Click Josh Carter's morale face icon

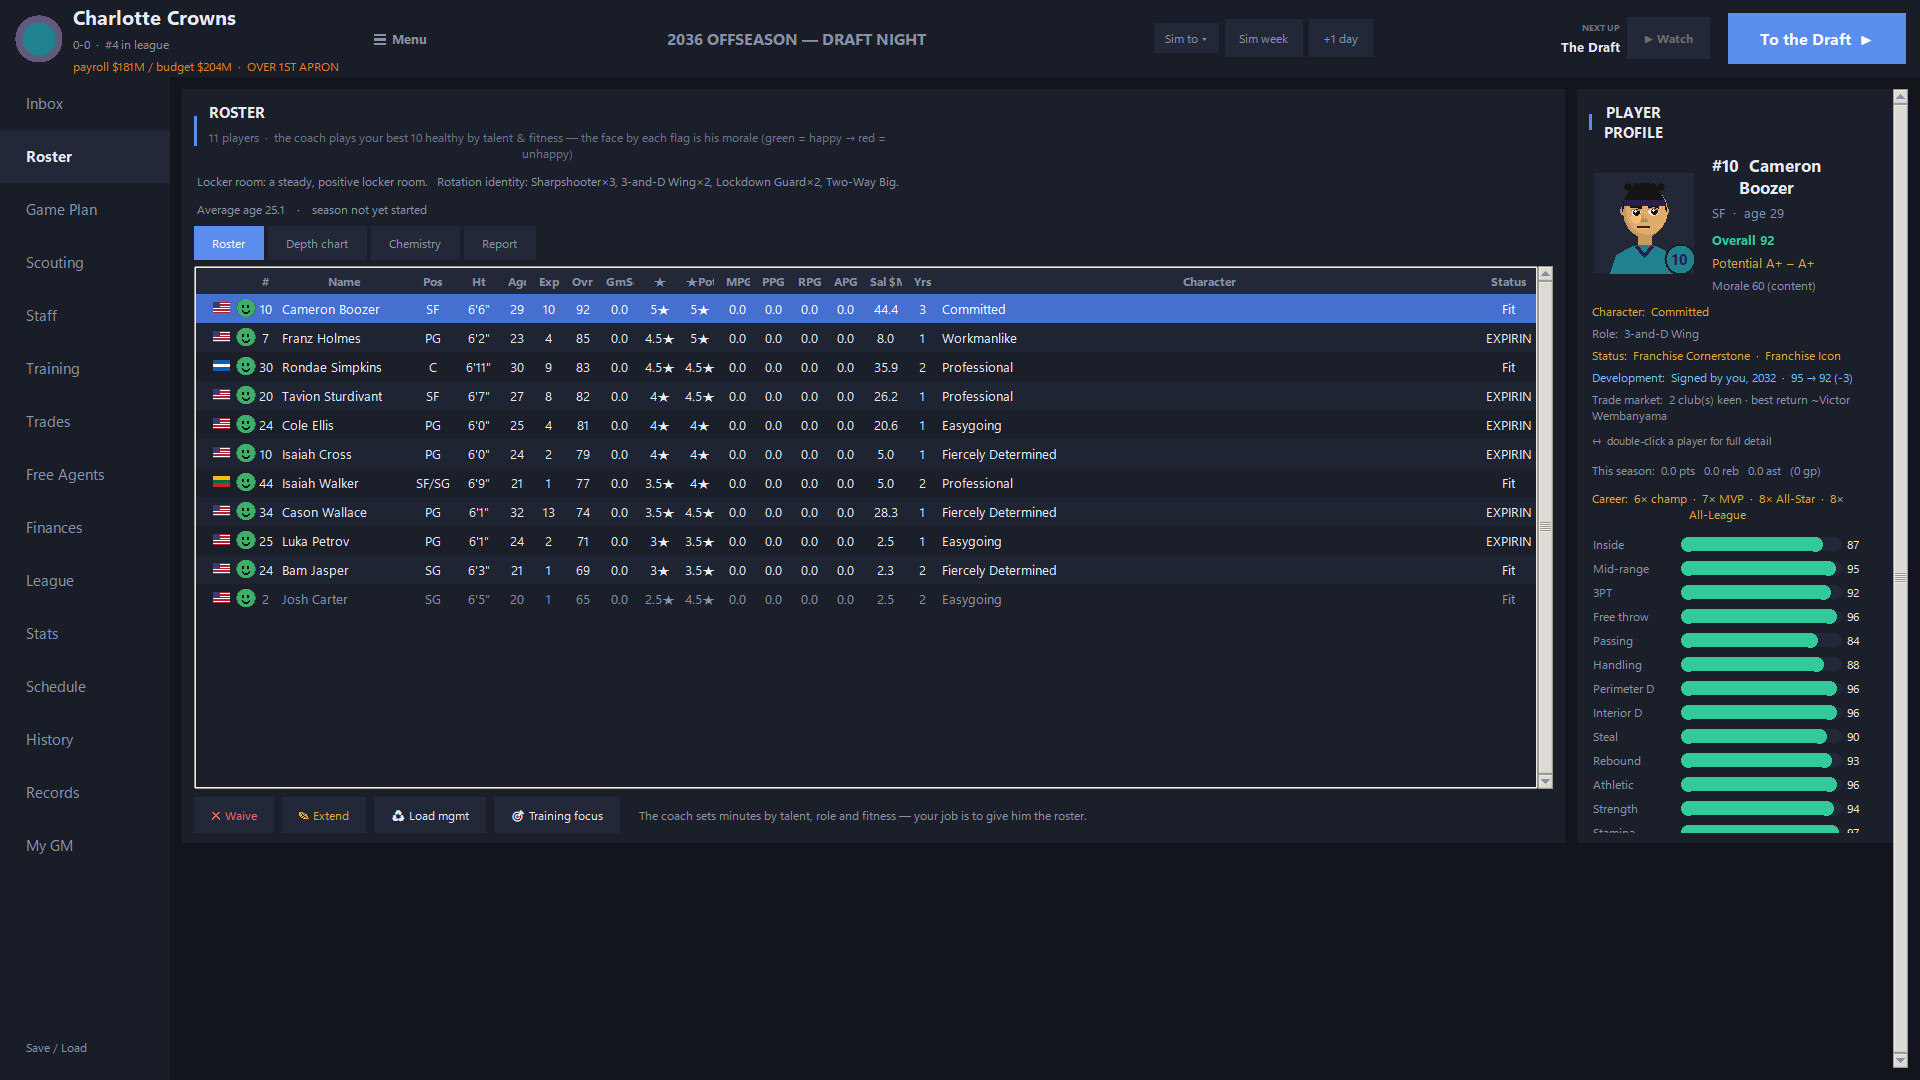tap(246, 599)
